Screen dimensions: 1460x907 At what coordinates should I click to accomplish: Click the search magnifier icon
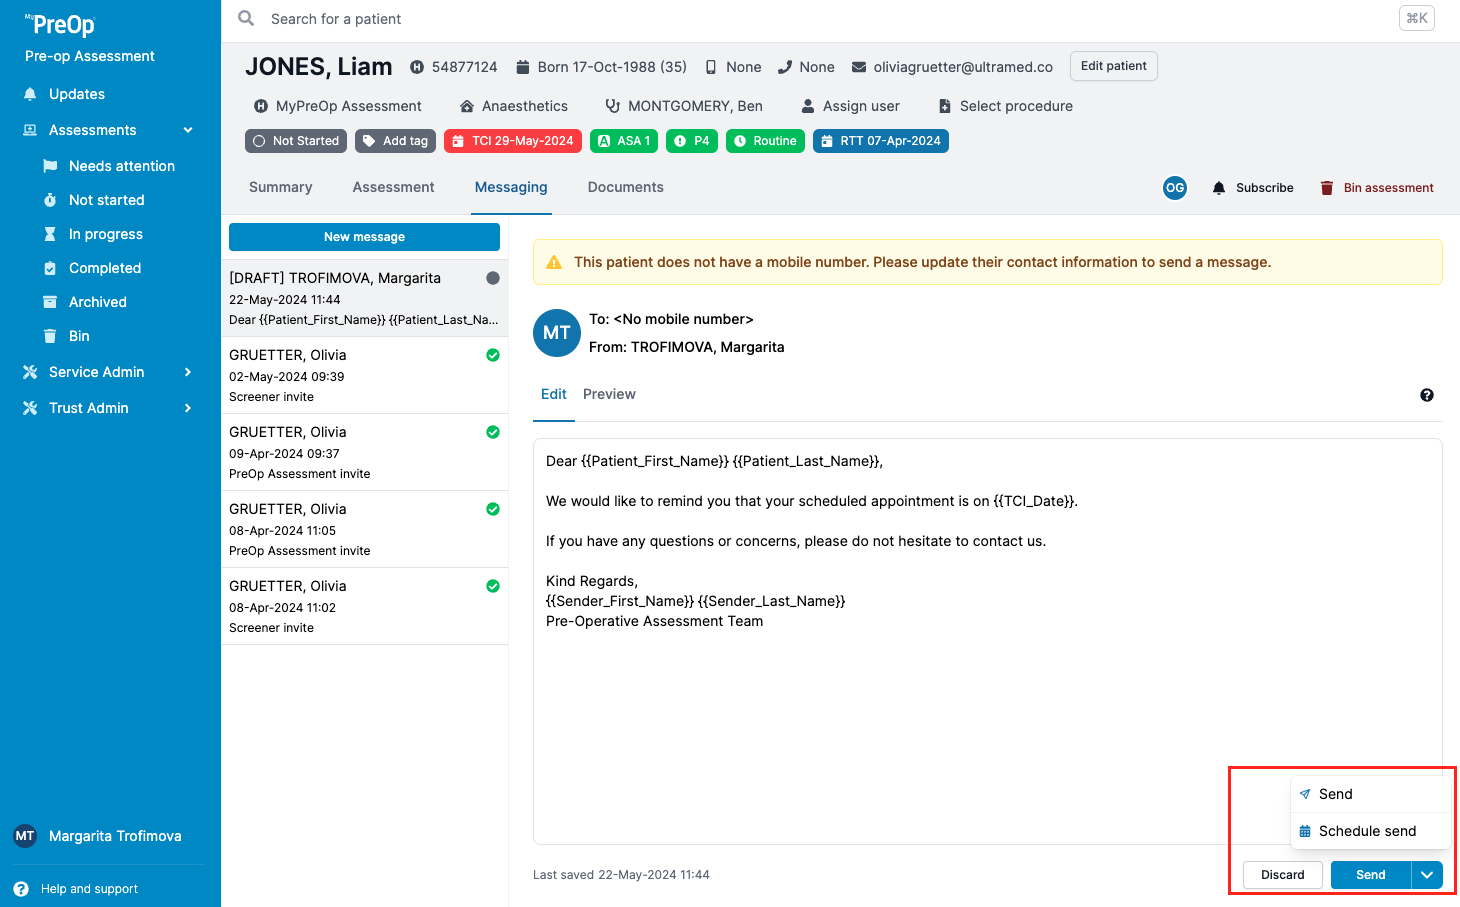[246, 18]
